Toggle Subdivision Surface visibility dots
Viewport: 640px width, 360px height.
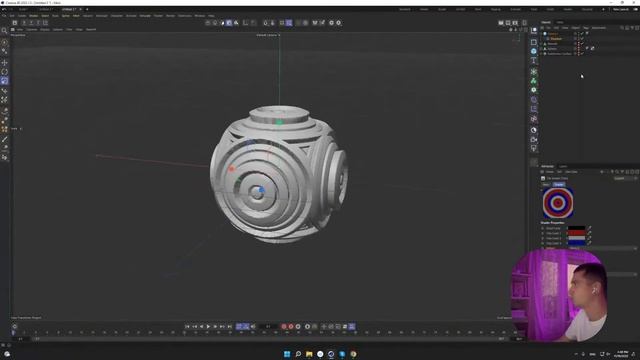pyautogui.click(x=578, y=53)
